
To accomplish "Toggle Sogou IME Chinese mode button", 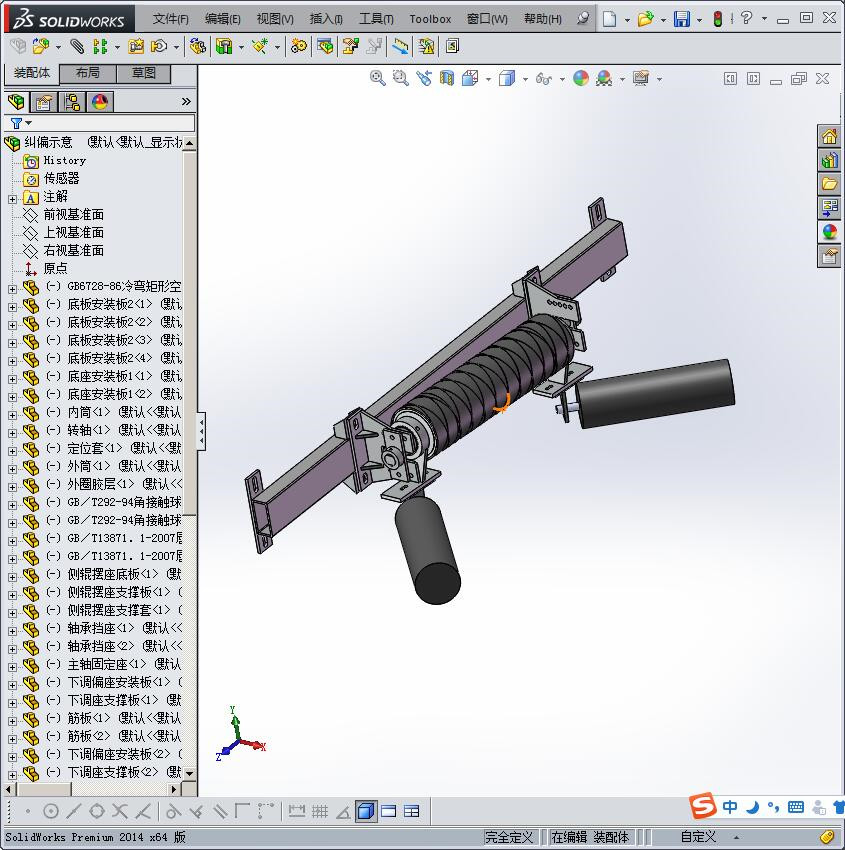I will (730, 807).
